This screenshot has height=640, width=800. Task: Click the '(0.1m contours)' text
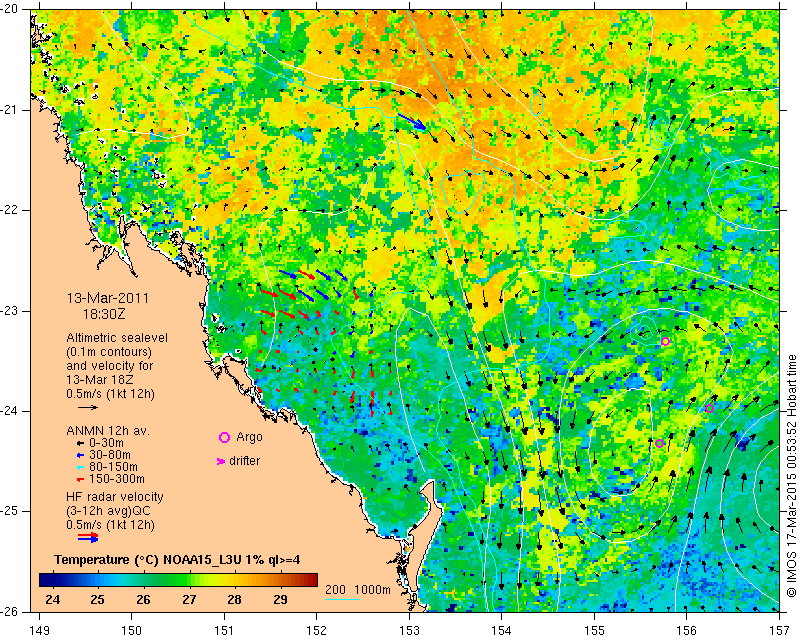click(x=109, y=352)
